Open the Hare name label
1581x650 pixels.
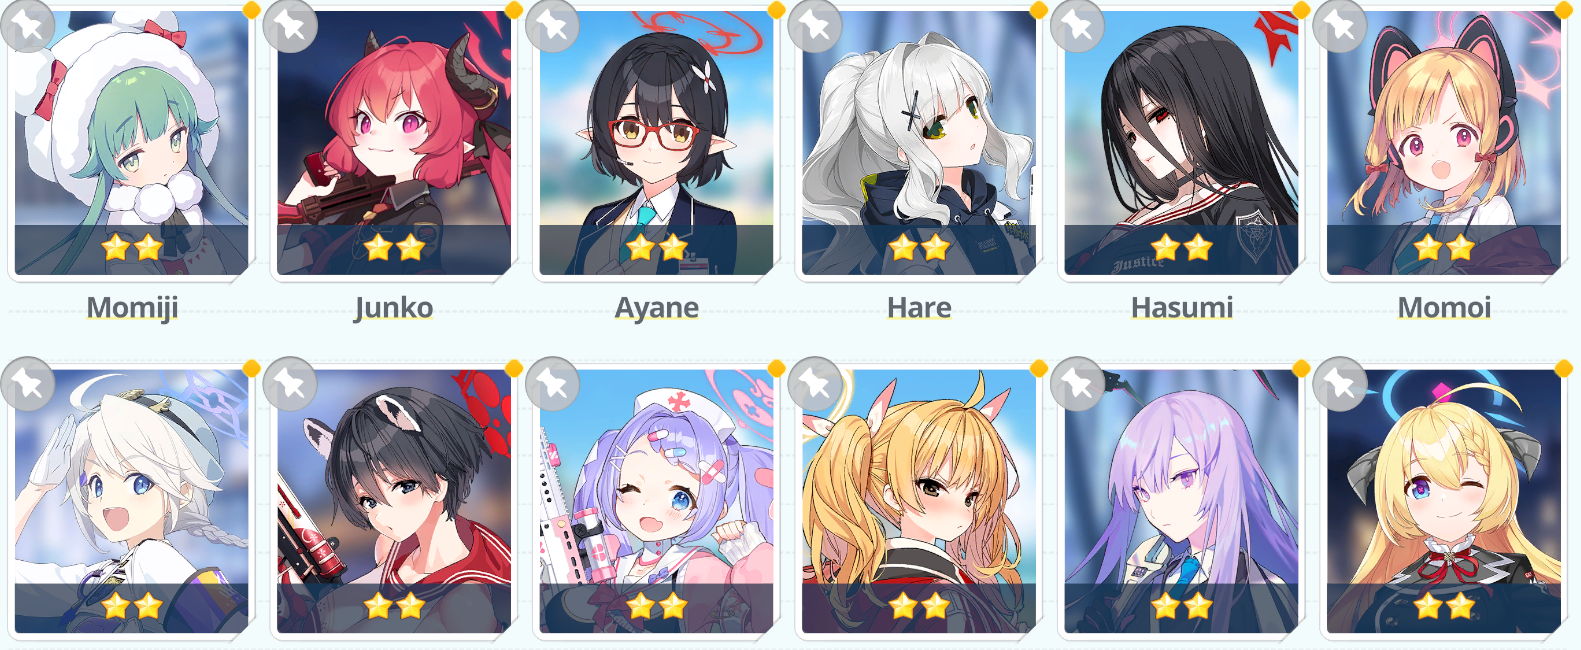point(919,307)
